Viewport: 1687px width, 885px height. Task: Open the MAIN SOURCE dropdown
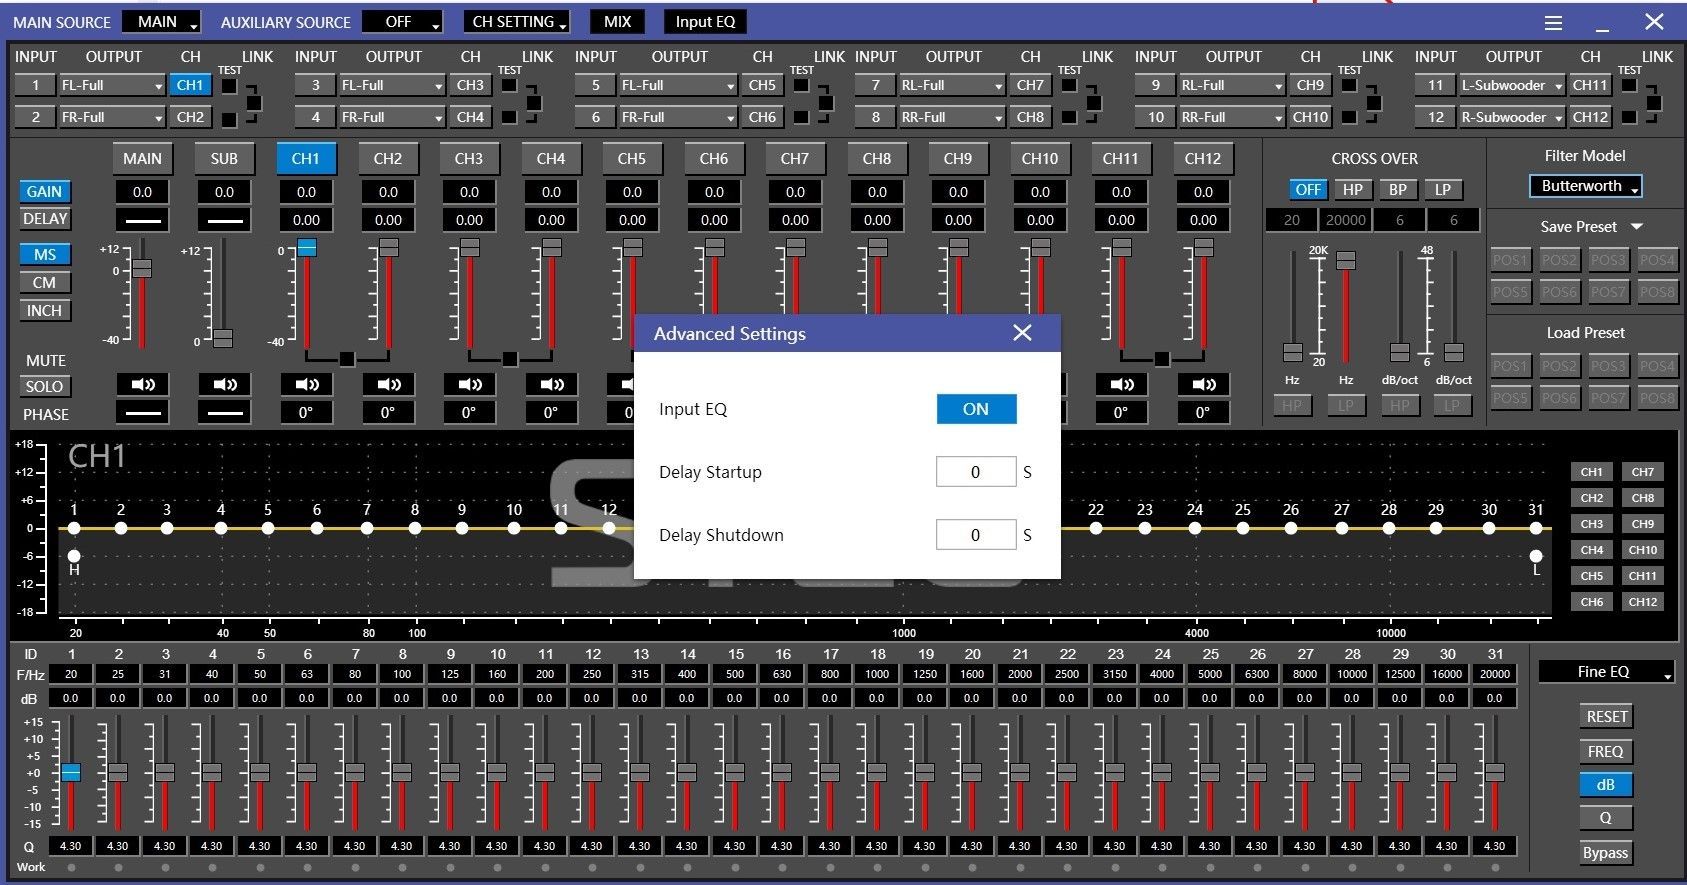[161, 22]
